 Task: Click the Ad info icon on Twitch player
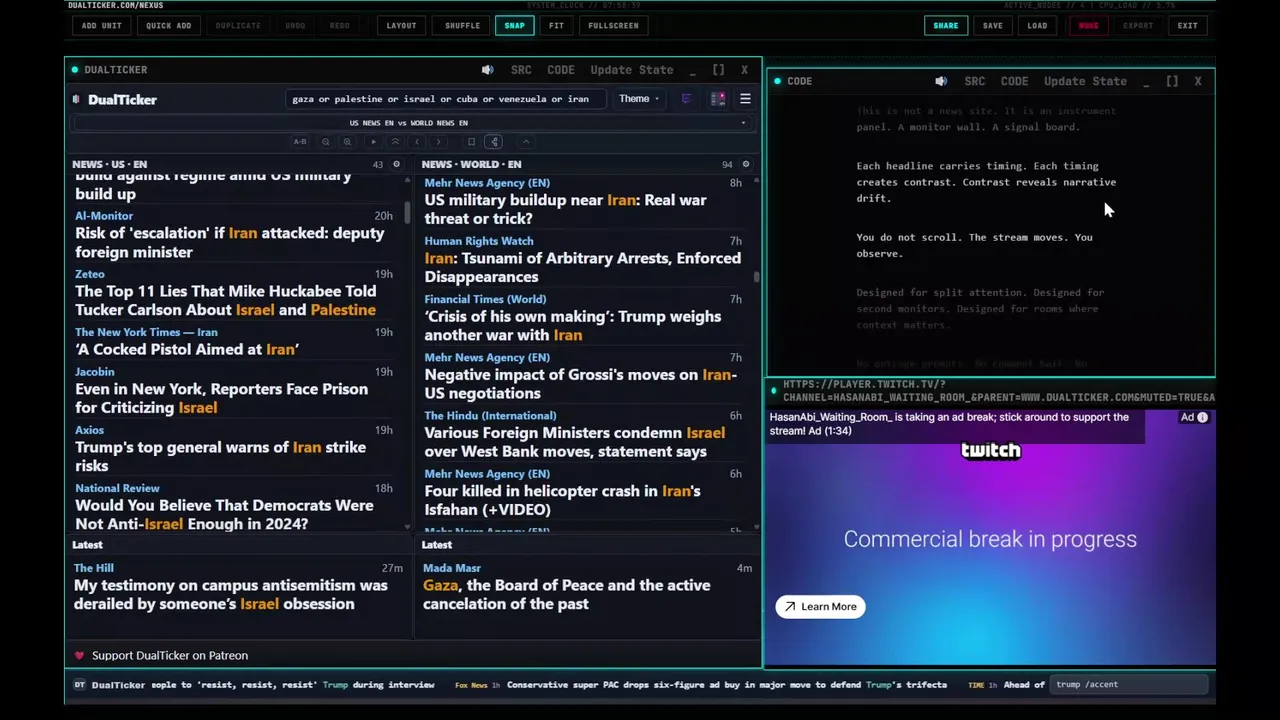1203,418
